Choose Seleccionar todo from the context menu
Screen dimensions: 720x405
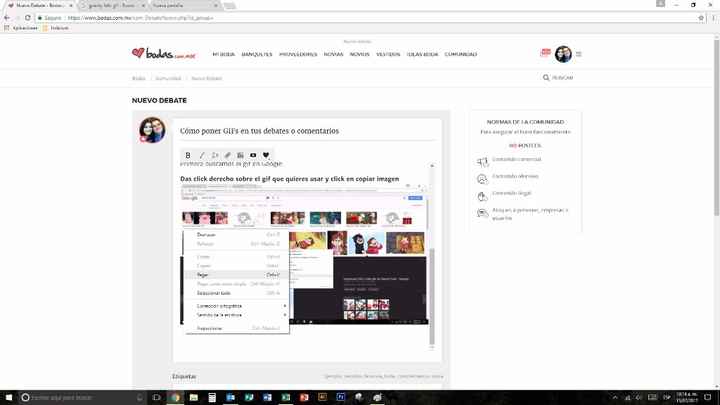(x=236, y=293)
